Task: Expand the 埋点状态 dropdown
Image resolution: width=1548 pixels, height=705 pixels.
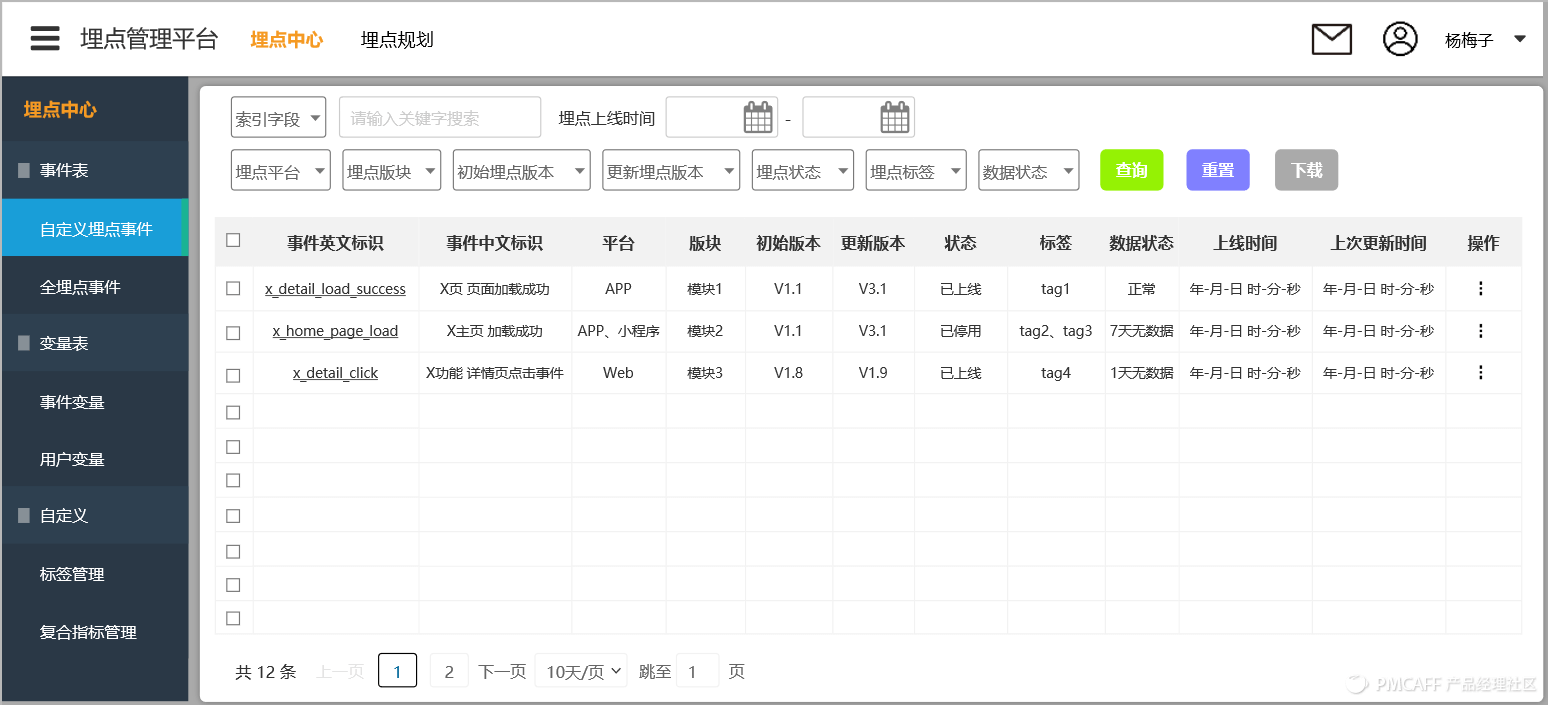Action: click(x=802, y=170)
